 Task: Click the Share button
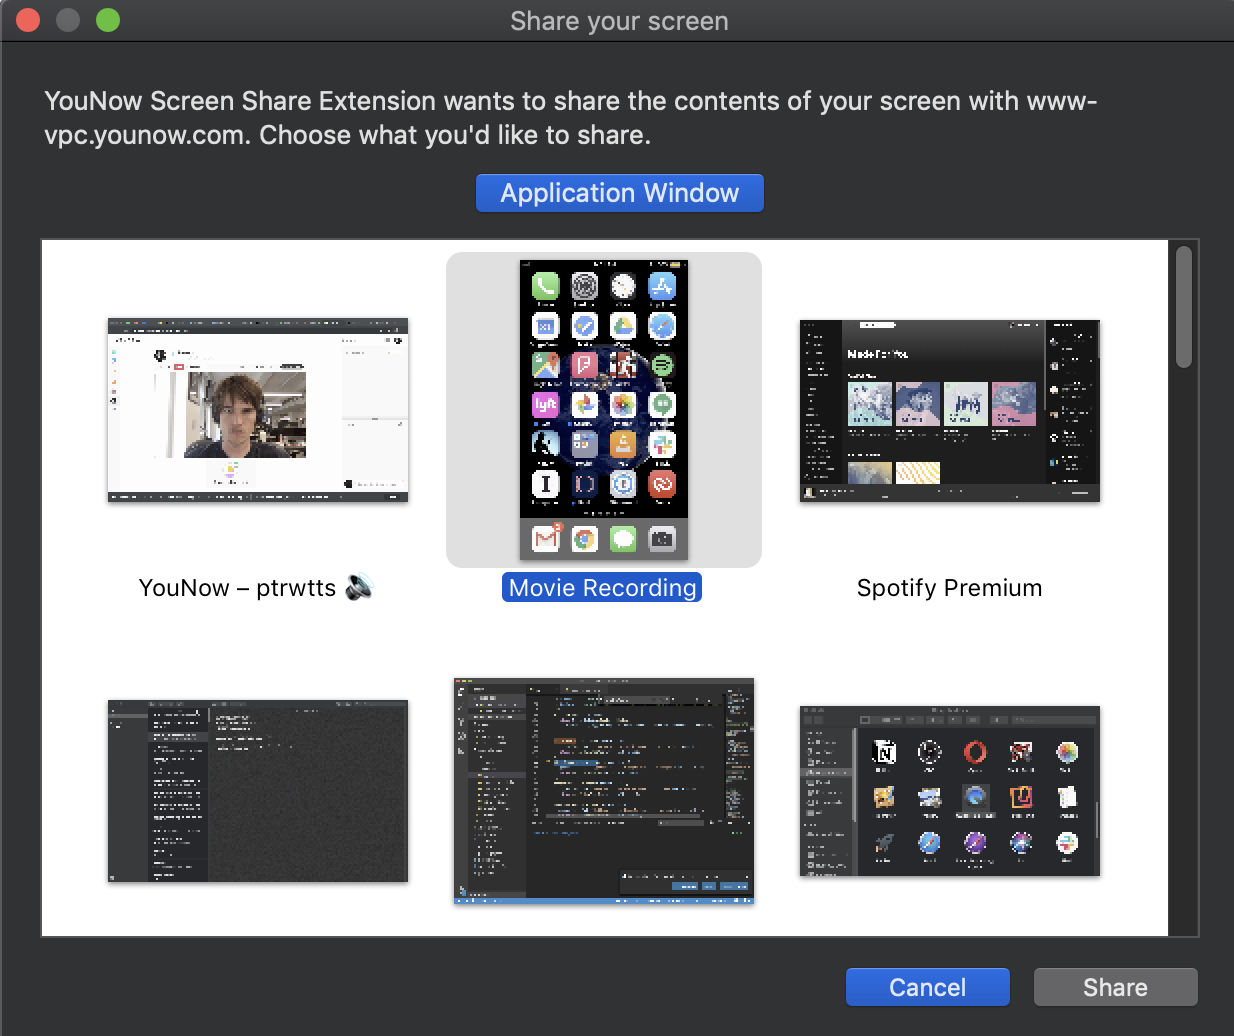coord(1115,987)
